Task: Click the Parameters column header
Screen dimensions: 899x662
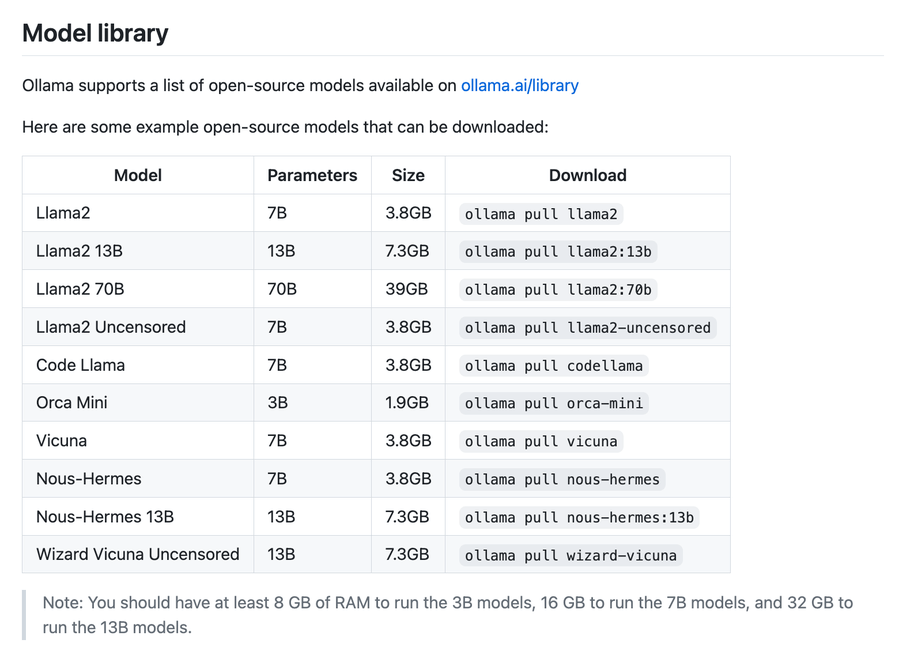Action: pos(312,175)
